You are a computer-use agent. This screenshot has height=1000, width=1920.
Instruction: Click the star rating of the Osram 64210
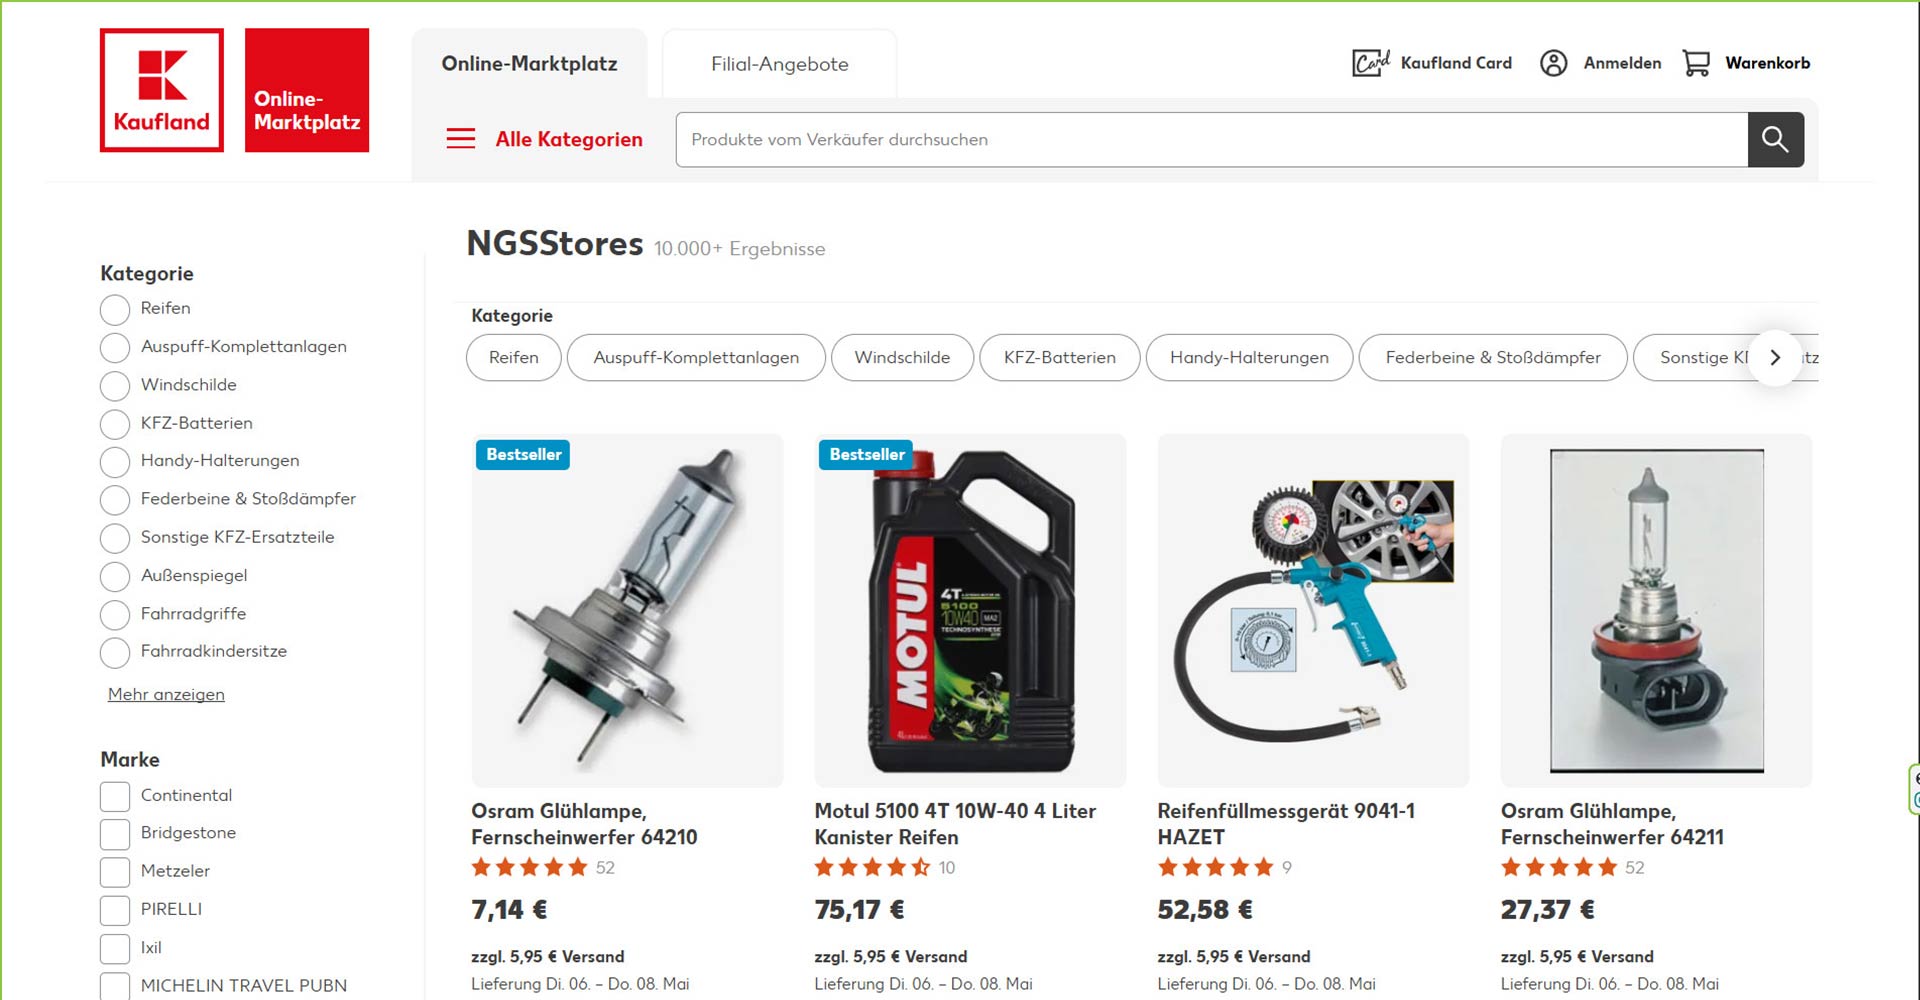pyautogui.click(x=529, y=867)
